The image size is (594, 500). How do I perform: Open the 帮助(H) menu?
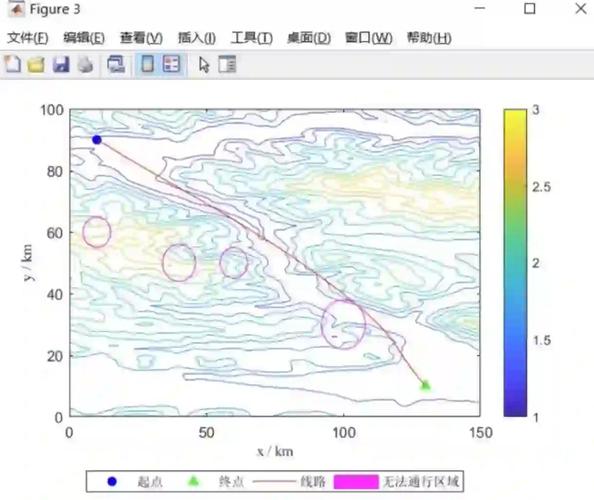[429, 38]
